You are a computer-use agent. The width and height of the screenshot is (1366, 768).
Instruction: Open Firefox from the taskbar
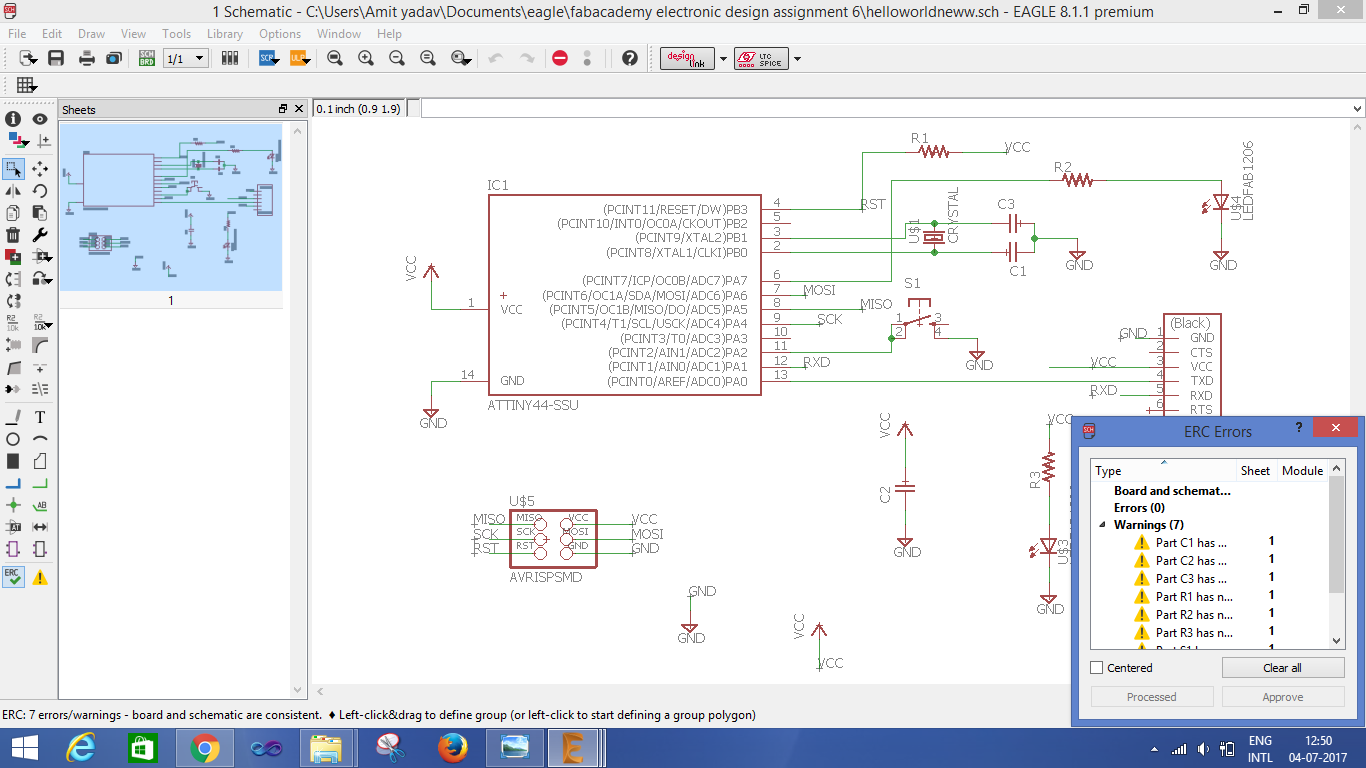pyautogui.click(x=453, y=748)
